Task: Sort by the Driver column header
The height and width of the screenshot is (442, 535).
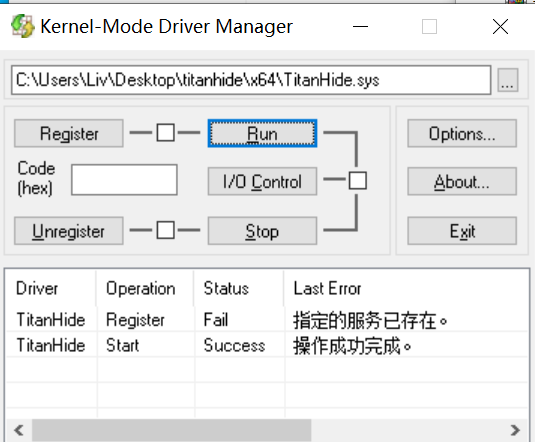Action: click(x=50, y=288)
